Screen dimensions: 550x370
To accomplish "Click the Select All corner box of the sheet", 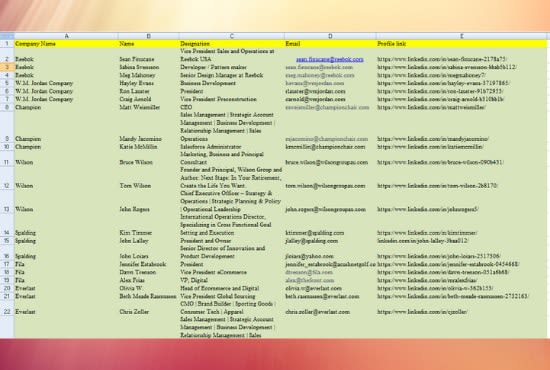I will pos(7,36).
